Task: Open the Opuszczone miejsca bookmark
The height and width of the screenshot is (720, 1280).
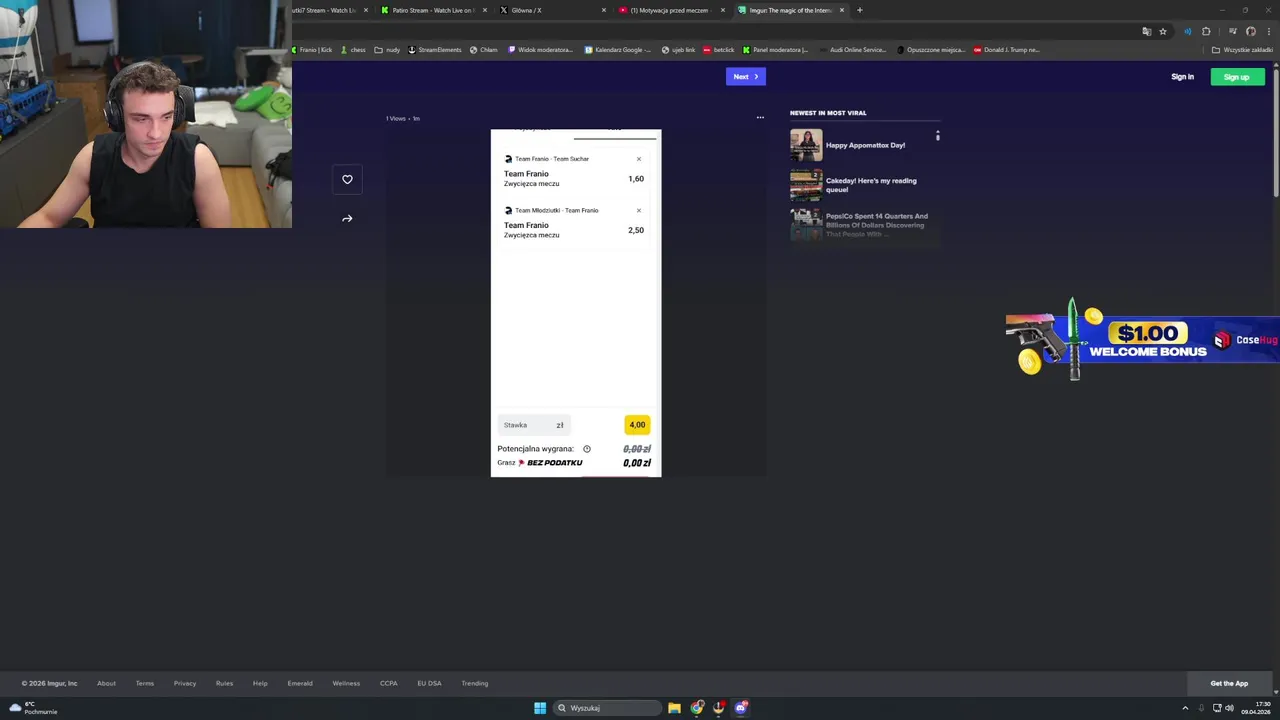Action: click(932, 49)
